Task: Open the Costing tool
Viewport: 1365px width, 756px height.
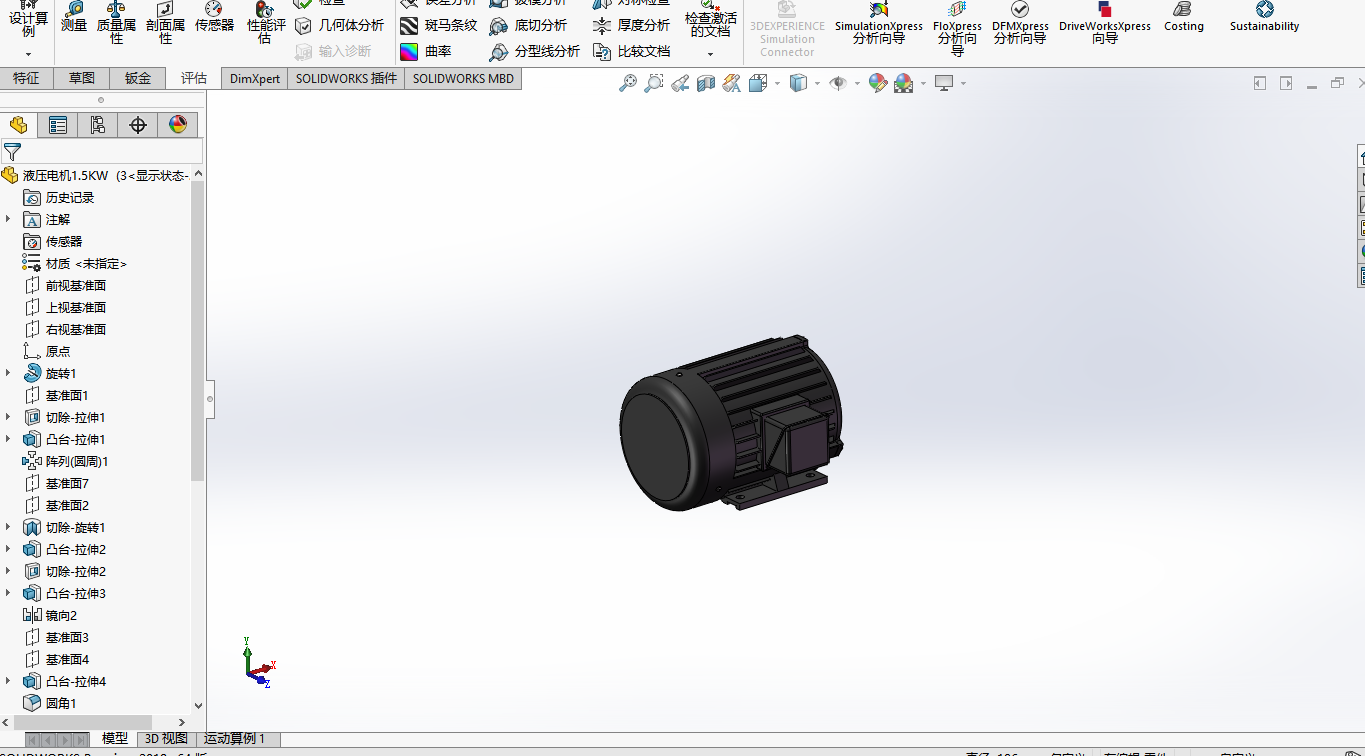Action: [1184, 18]
